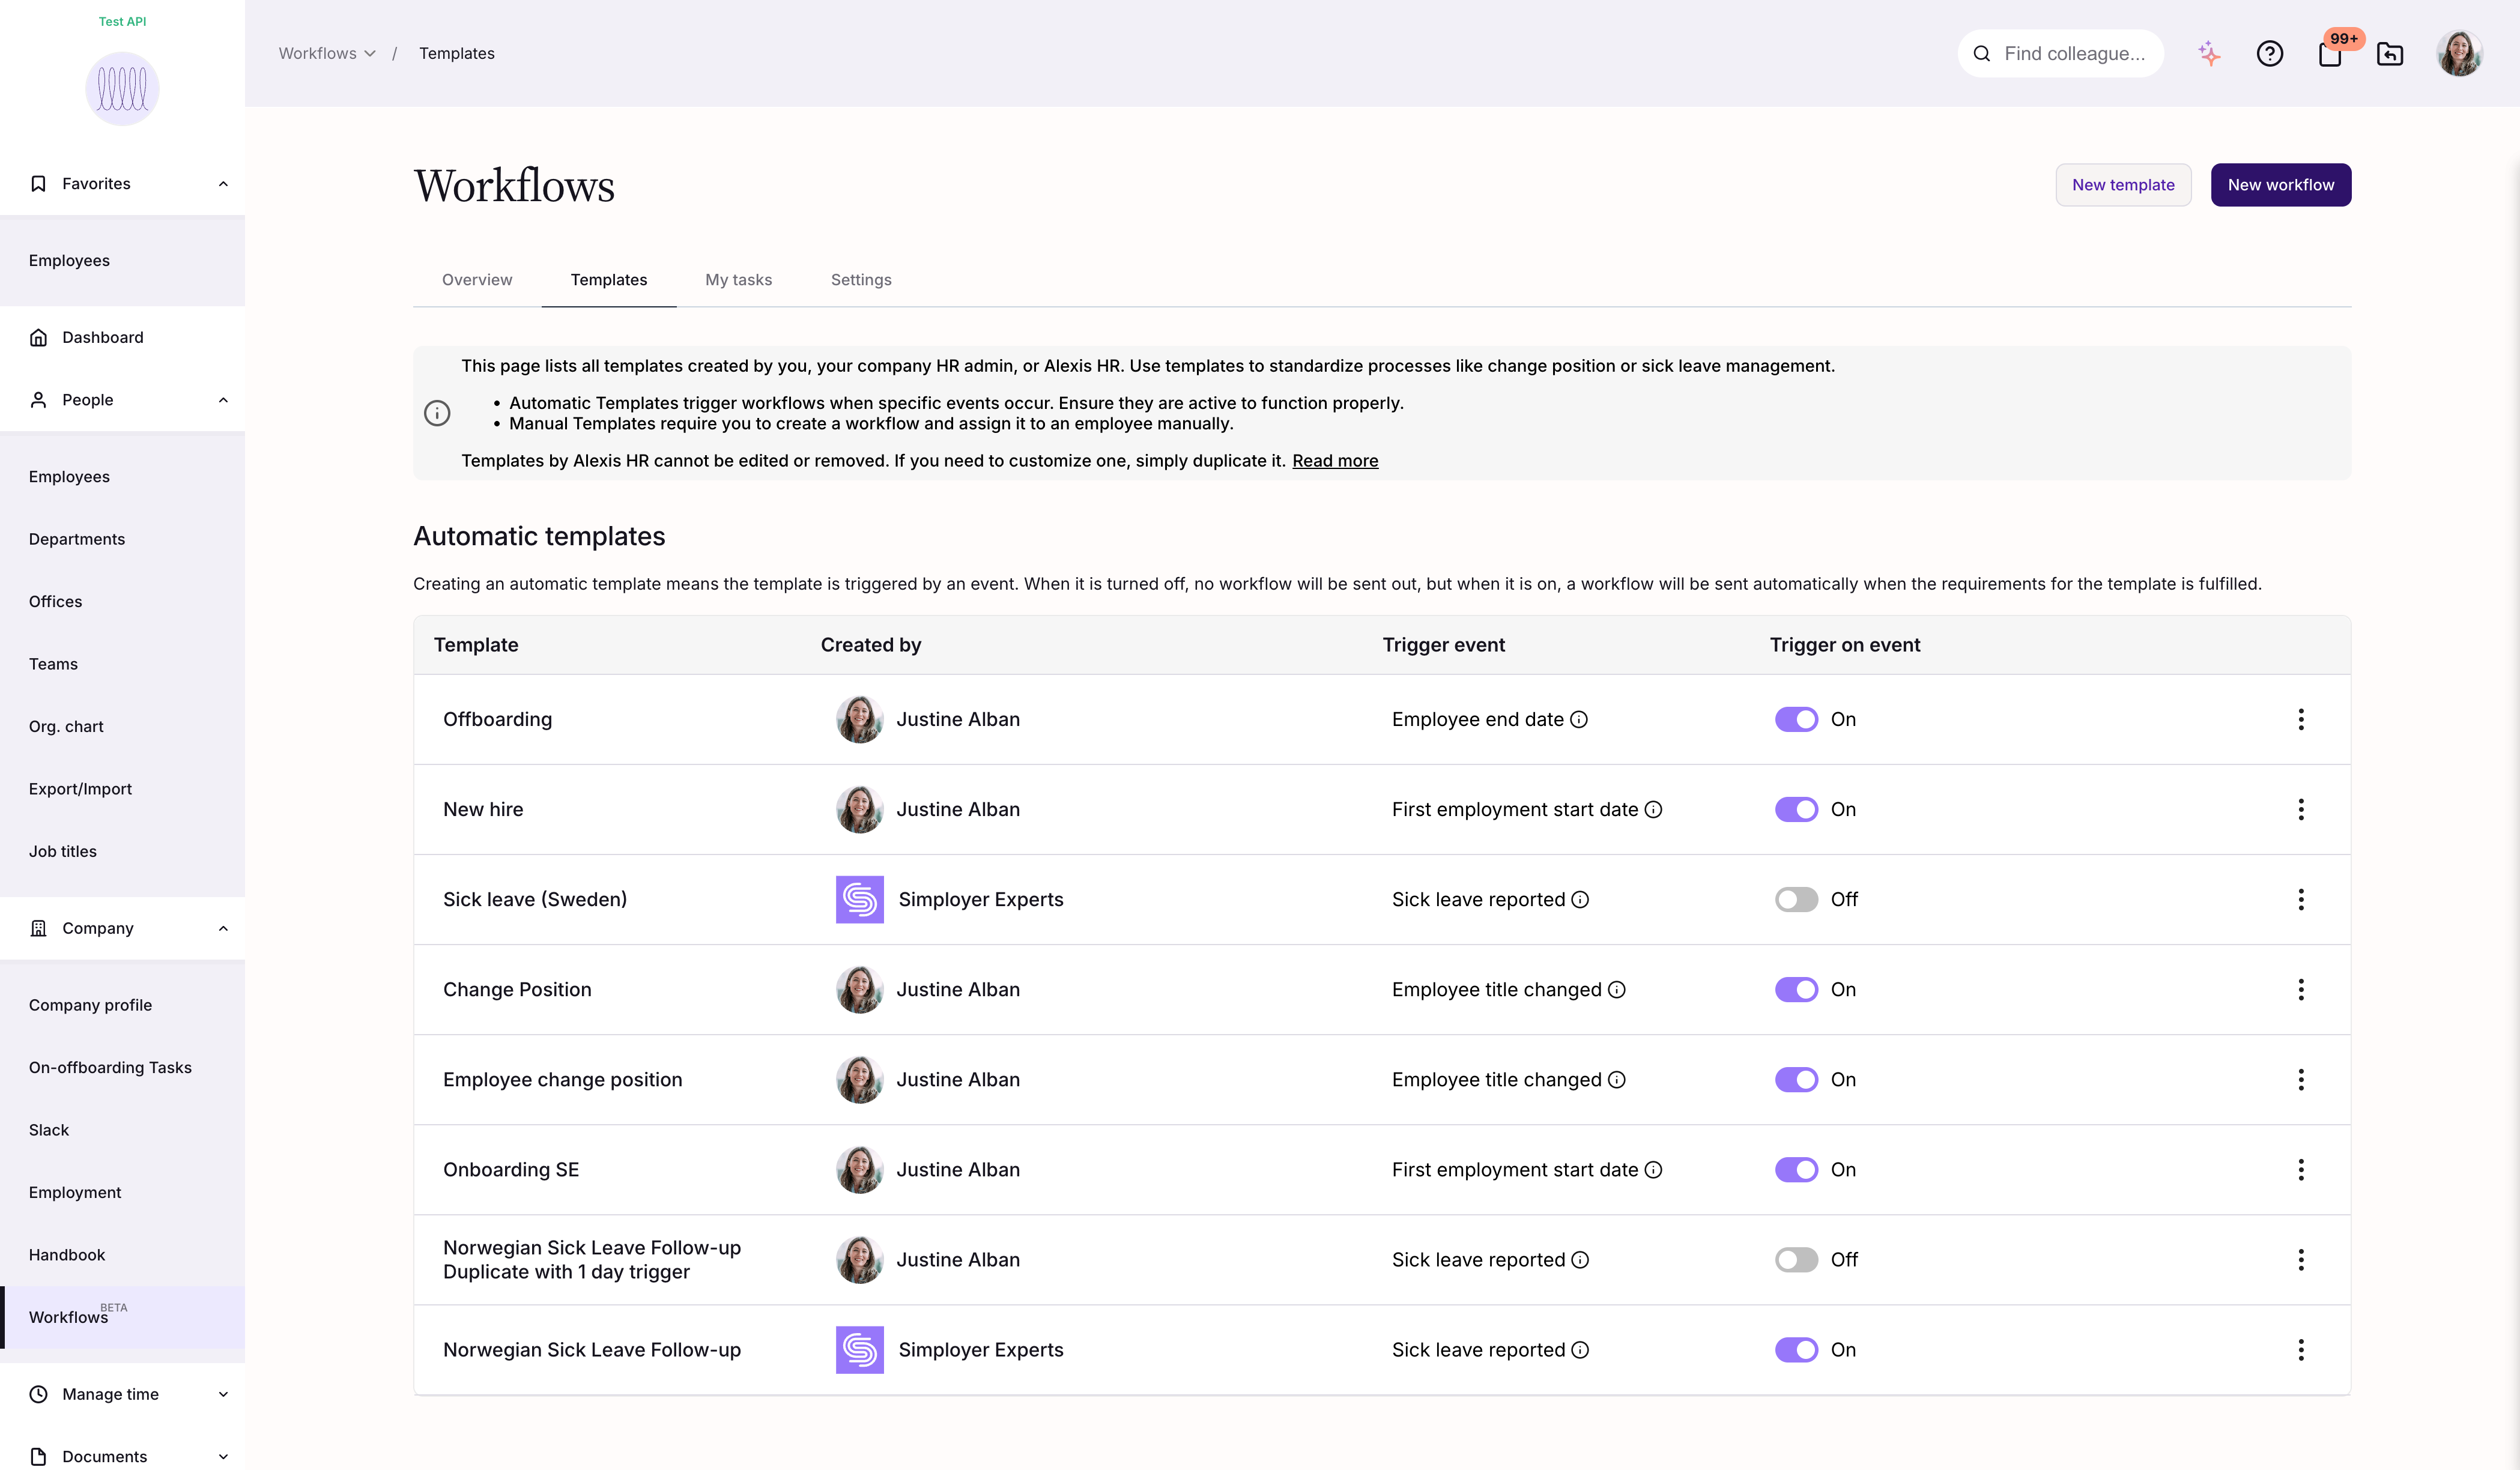Click info icon in Onboarding SE row
This screenshot has height=1470, width=2520.
(1654, 1170)
